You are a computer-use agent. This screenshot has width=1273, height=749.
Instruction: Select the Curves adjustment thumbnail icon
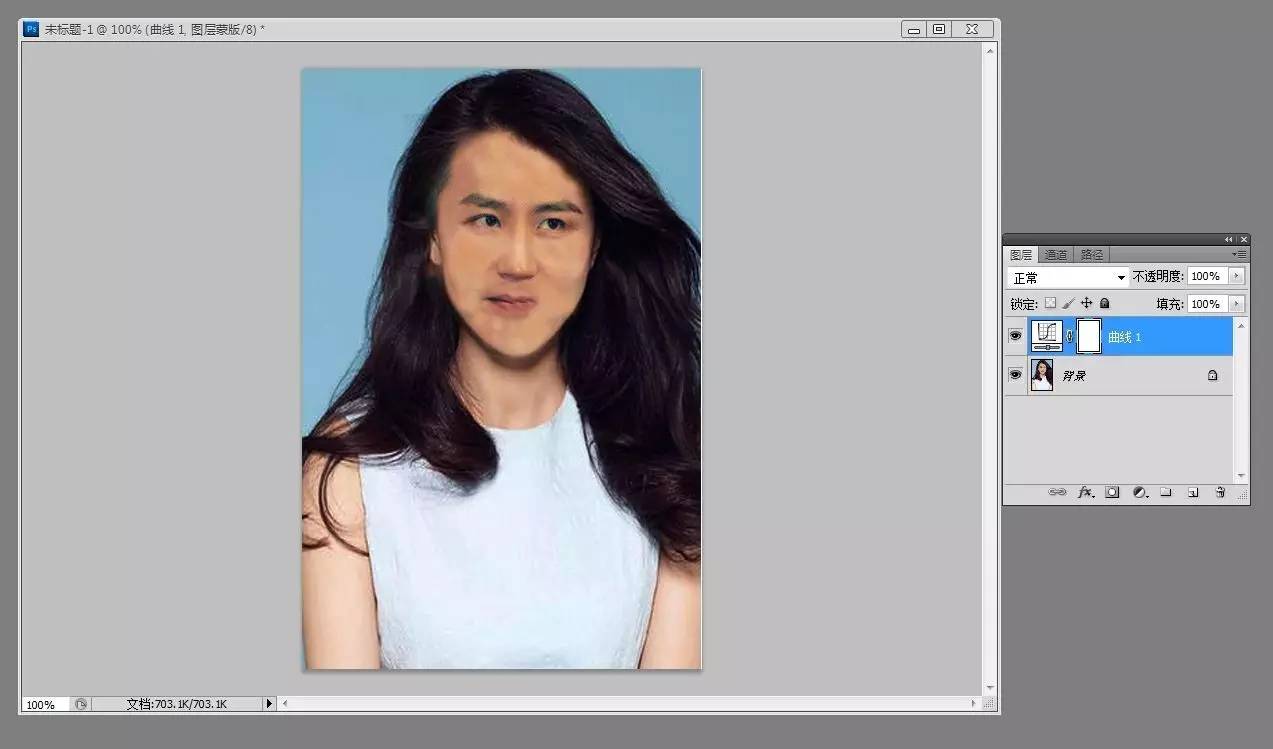click(1046, 337)
